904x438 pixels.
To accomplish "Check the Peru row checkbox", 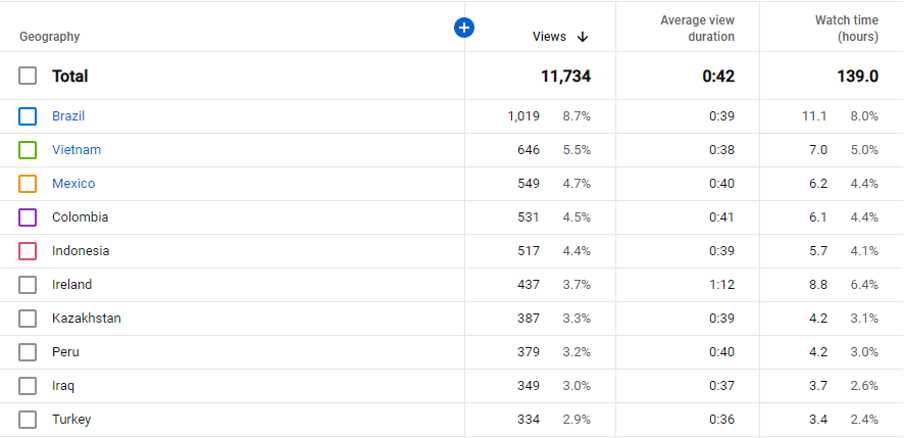I will (27, 352).
